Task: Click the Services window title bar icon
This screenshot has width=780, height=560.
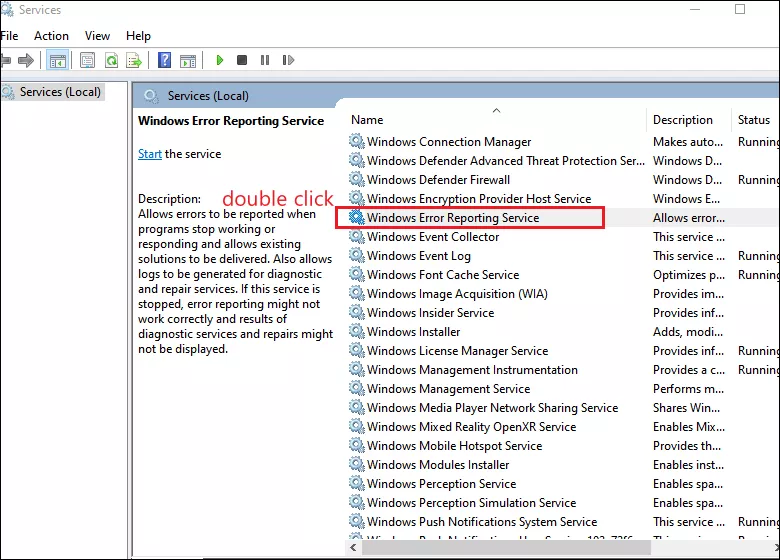Action: (x=7, y=9)
